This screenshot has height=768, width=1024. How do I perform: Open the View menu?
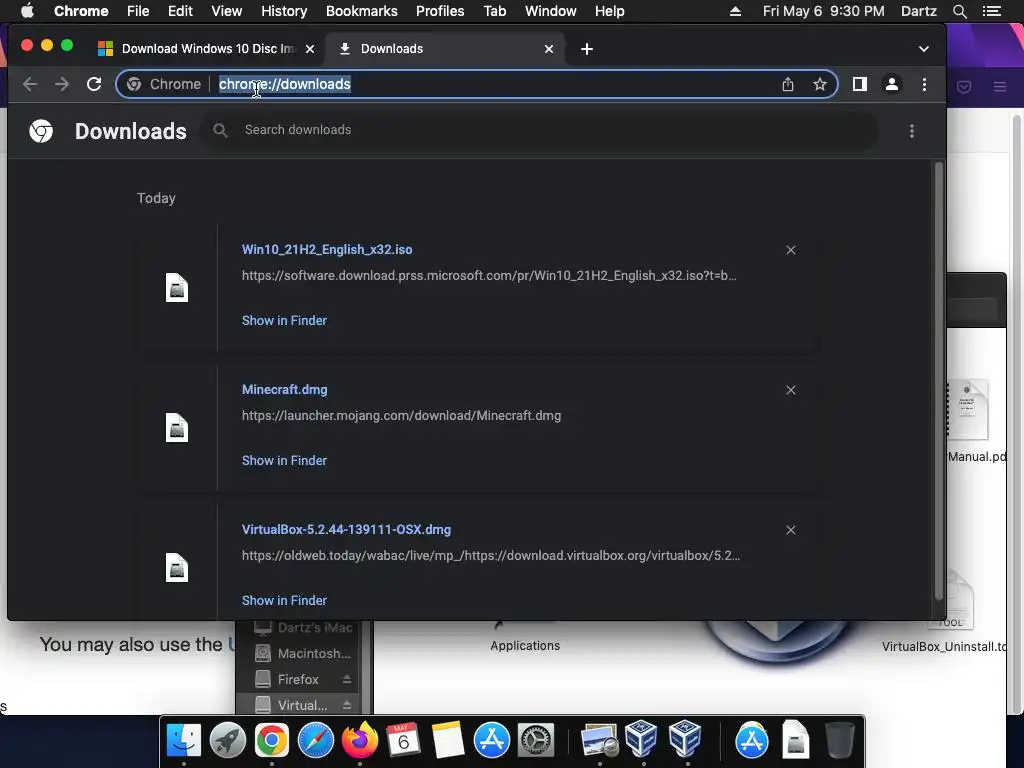click(x=227, y=11)
